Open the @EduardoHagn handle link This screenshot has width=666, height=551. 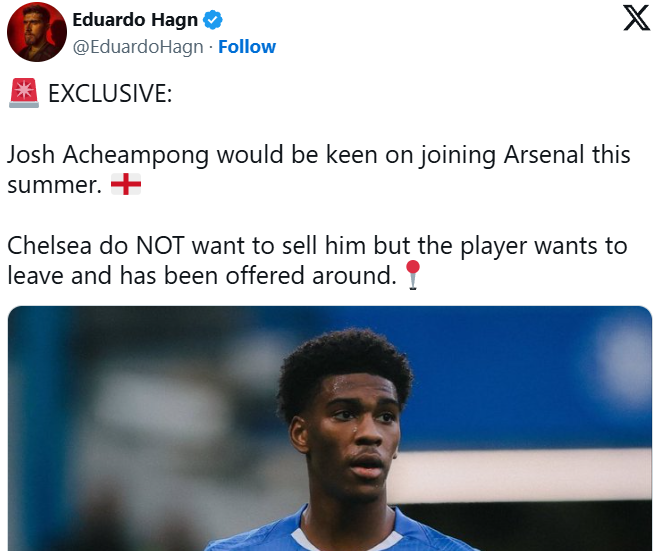(138, 47)
